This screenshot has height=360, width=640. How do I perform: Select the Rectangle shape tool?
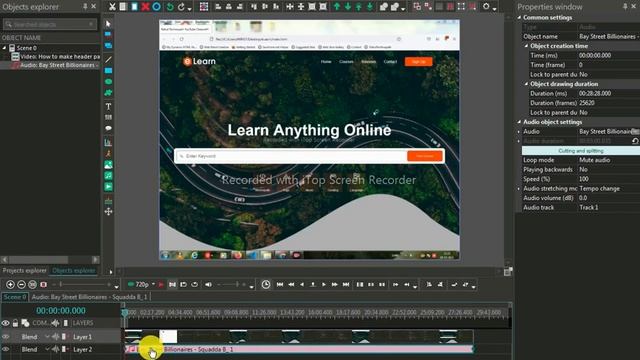pos(108,71)
